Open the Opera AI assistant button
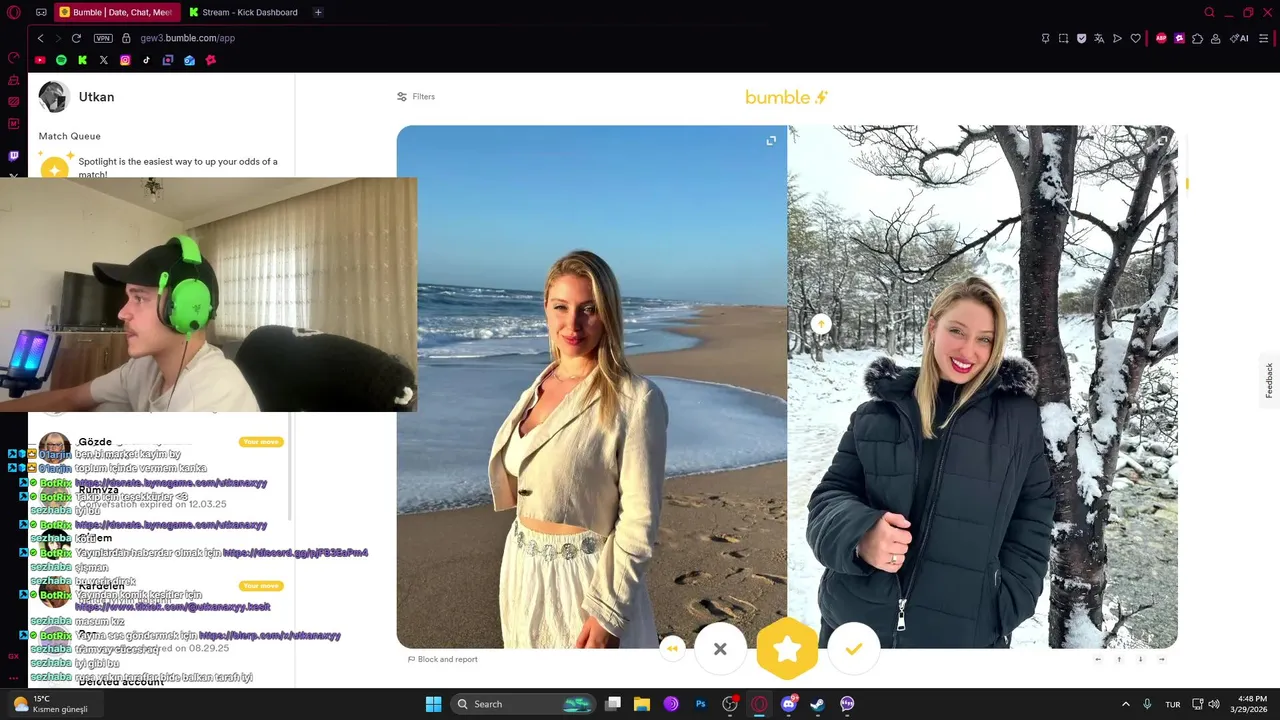This screenshot has height=720, width=1280. pos(1239,38)
